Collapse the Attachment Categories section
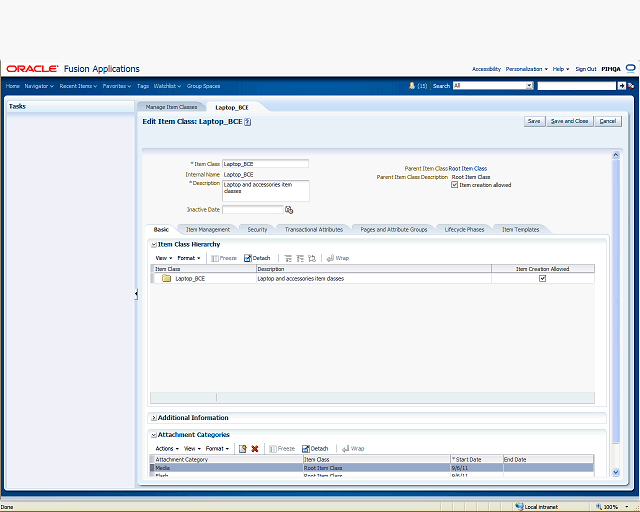Screen dimensions: 640x512 coord(154,435)
